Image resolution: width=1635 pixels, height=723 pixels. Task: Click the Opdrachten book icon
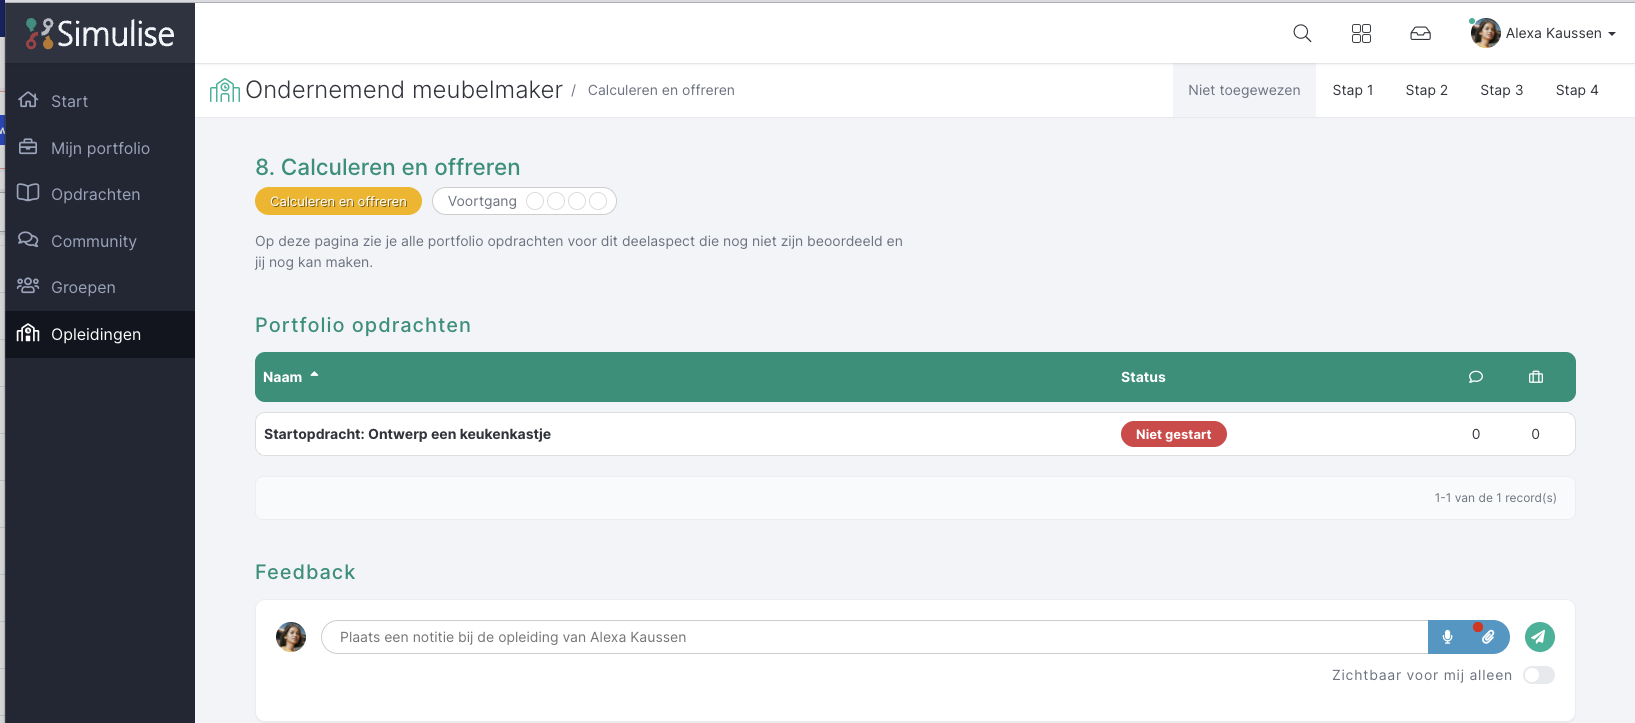pyautogui.click(x=28, y=193)
